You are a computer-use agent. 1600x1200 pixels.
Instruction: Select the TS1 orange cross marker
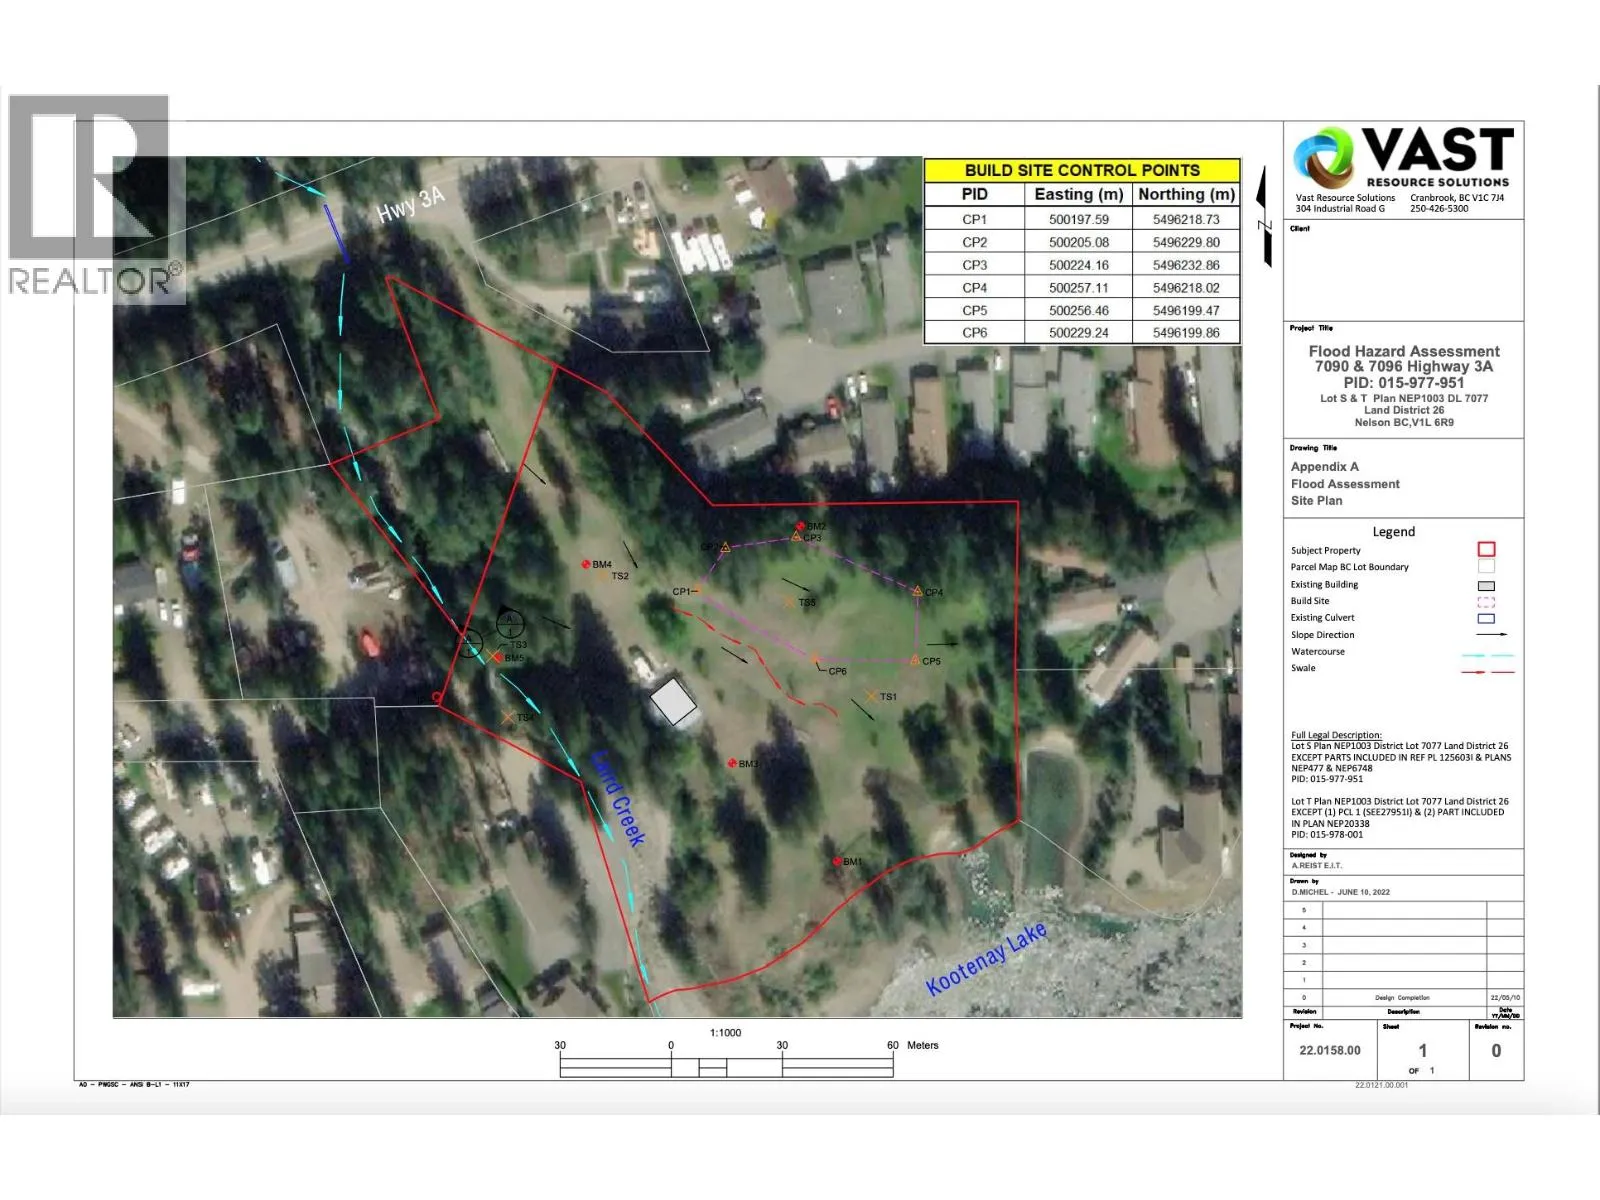(x=871, y=696)
